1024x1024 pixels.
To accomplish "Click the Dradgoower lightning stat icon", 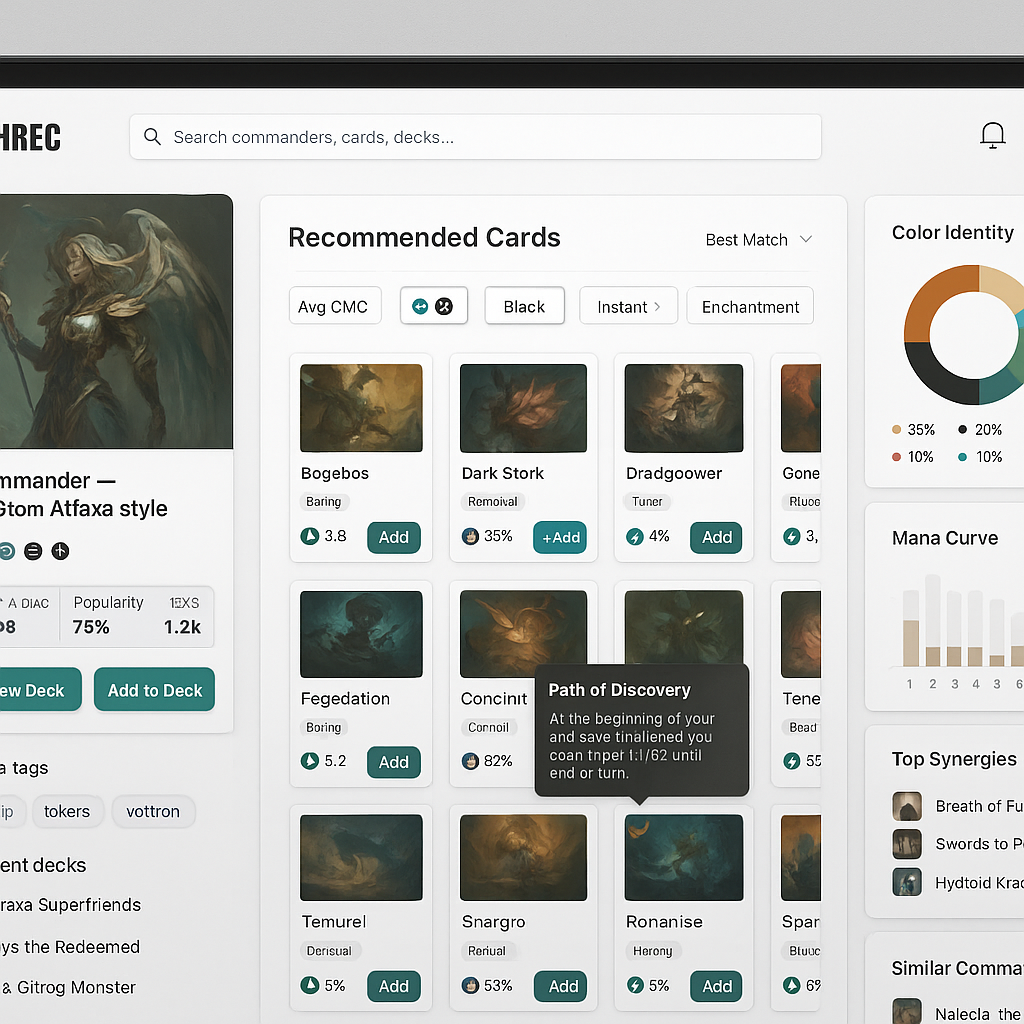I will tap(634, 537).
